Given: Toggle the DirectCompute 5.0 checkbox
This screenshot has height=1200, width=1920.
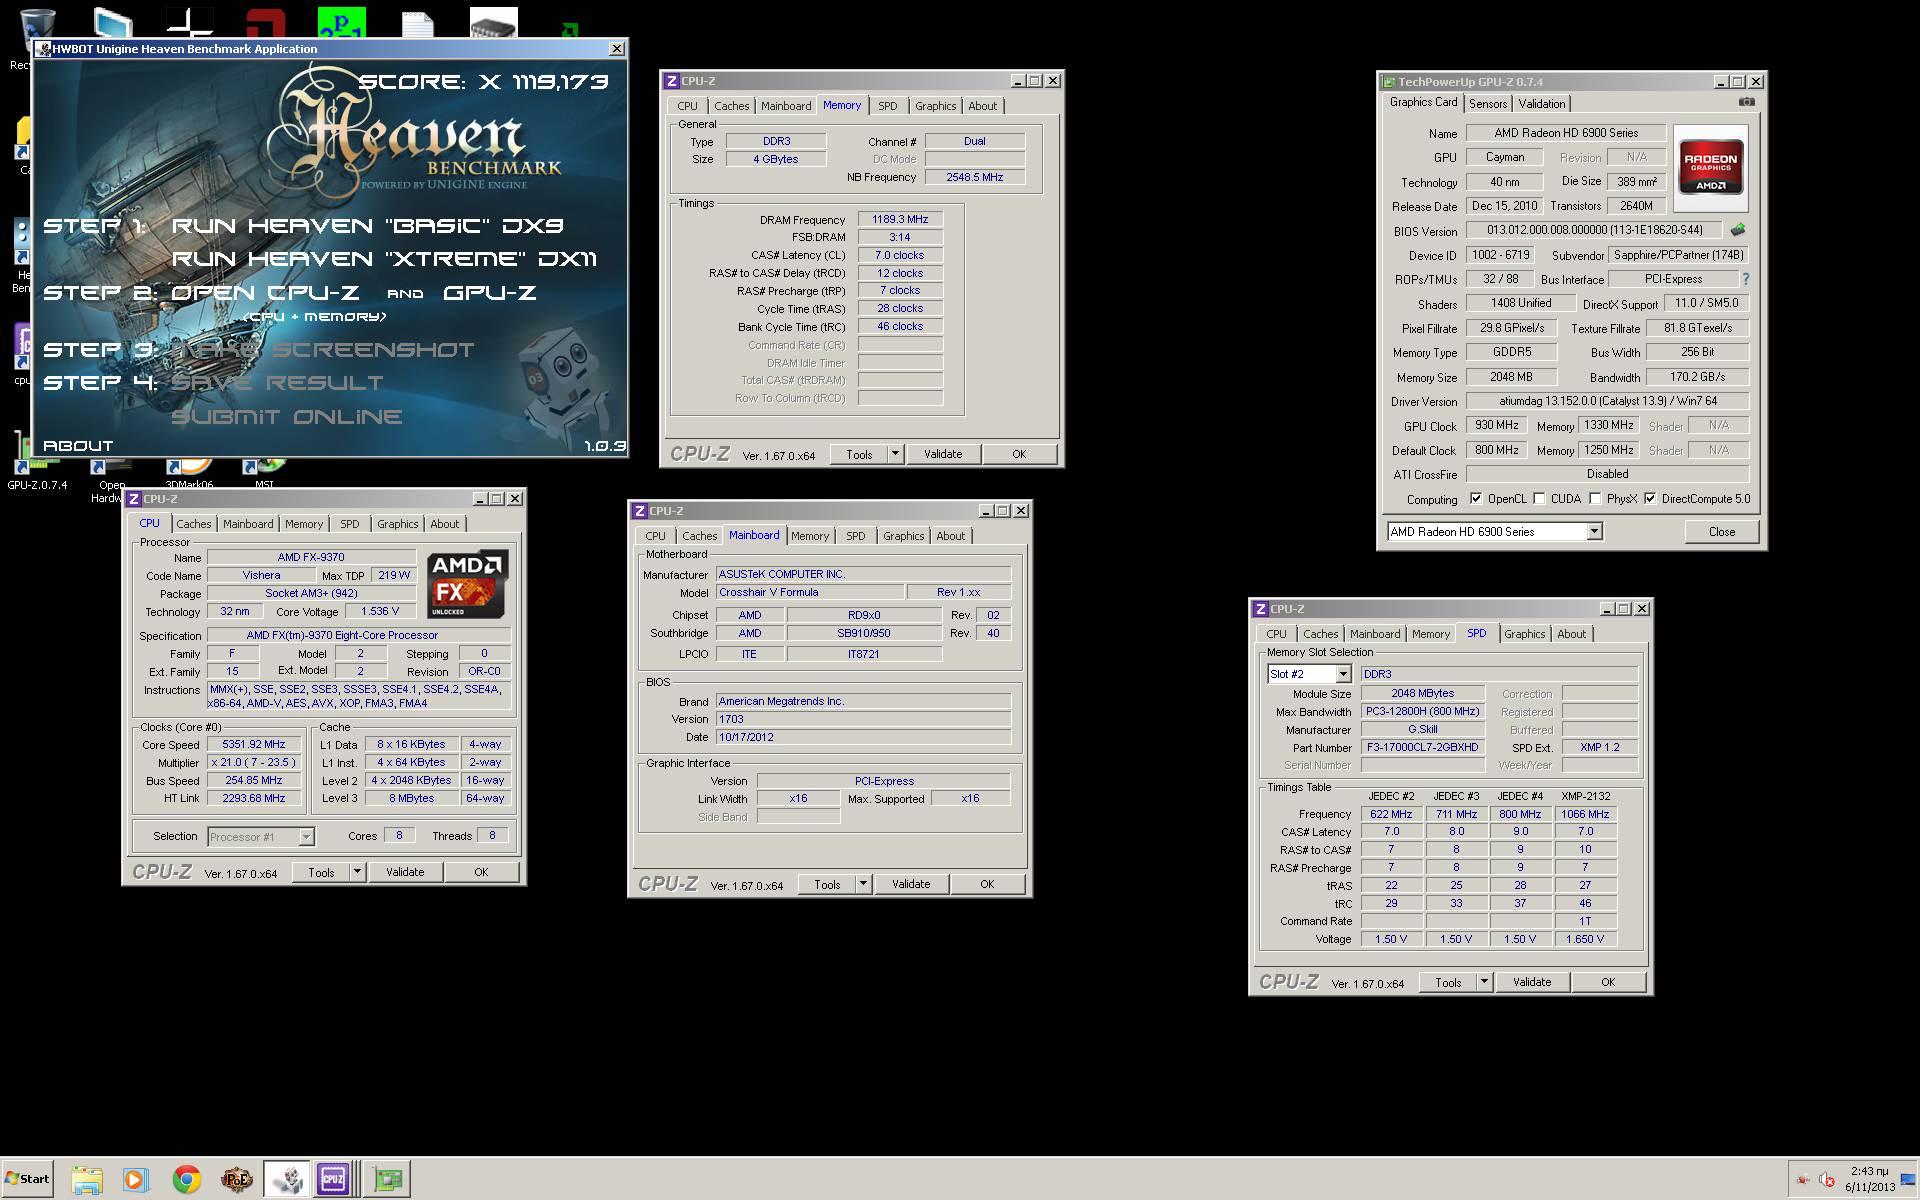Looking at the screenshot, I should click(1650, 498).
